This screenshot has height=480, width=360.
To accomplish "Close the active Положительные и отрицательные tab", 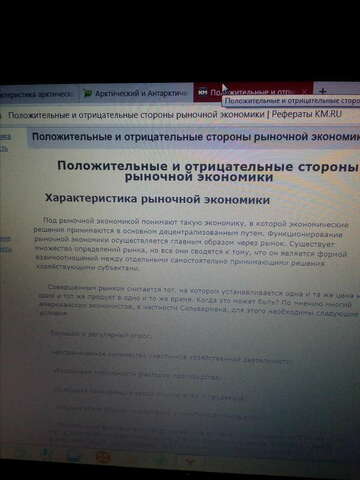I will (305, 91).
